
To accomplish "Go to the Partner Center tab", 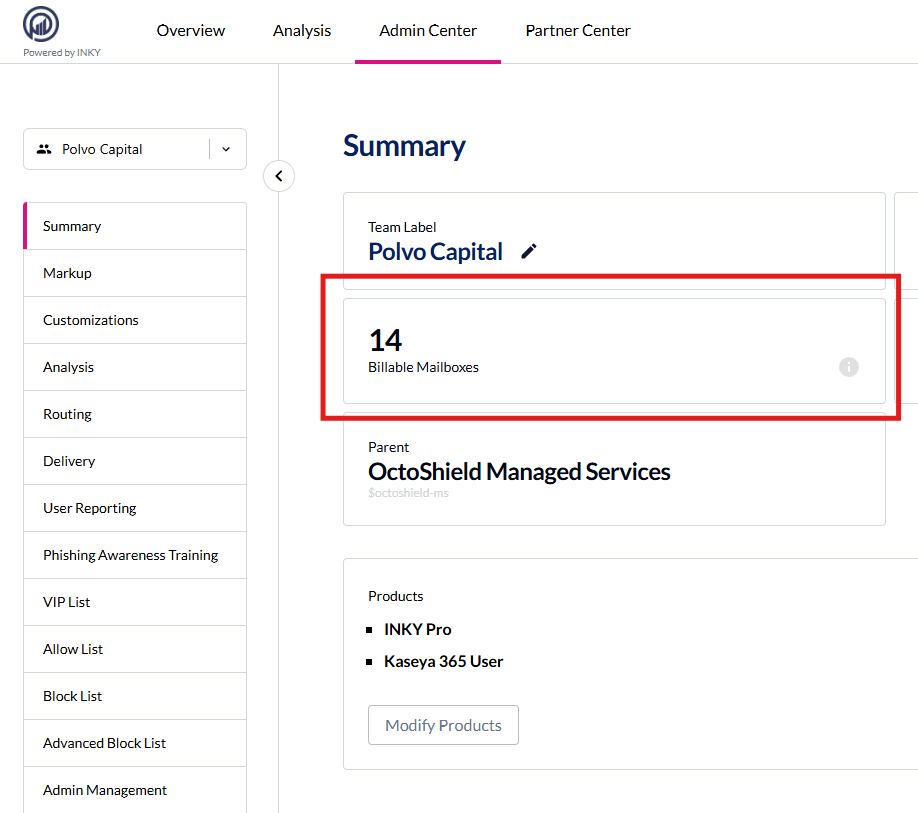I will pos(578,31).
